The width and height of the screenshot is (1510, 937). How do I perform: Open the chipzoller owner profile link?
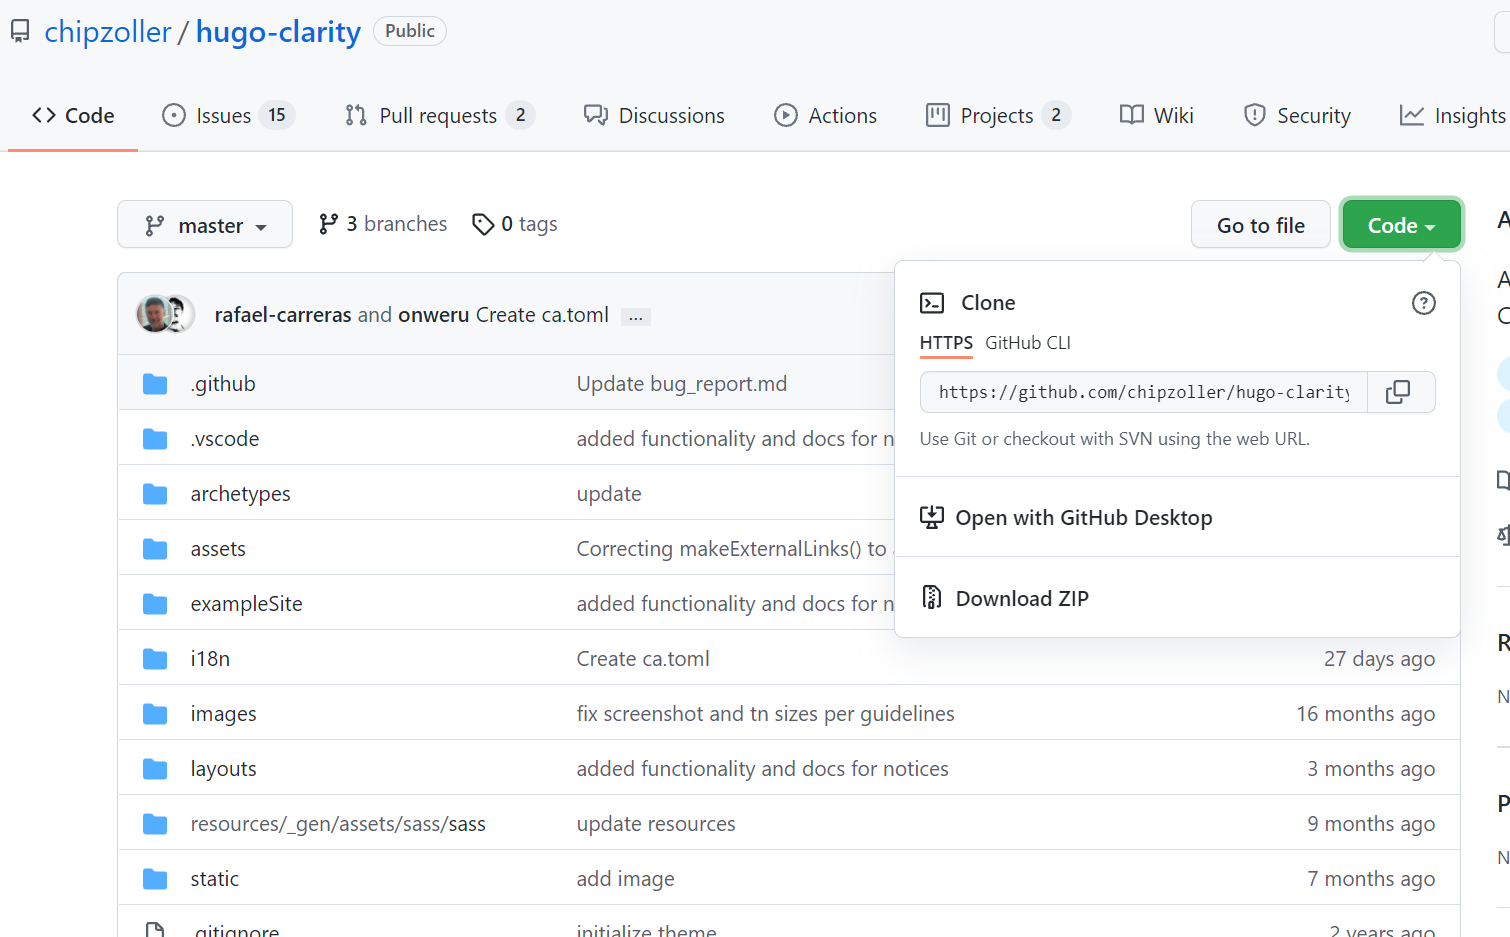coord(108,32)
